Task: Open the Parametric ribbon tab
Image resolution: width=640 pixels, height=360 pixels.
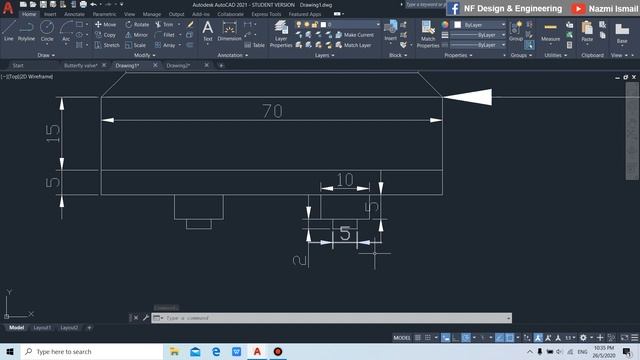Action: click(104, 14)
